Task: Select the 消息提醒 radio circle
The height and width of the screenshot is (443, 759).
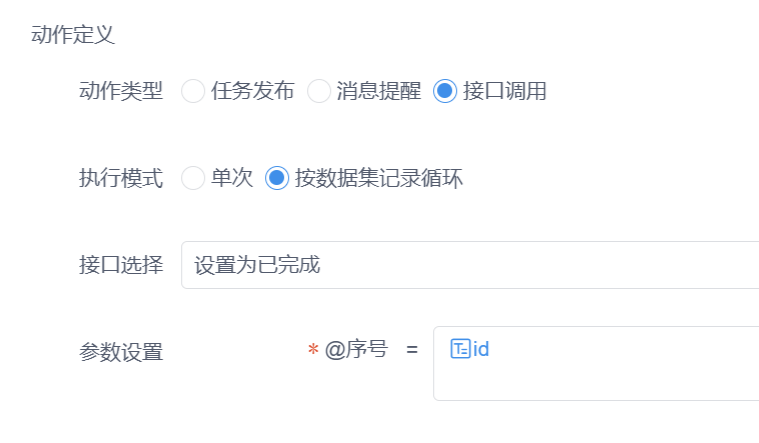Action: [319, 91]
